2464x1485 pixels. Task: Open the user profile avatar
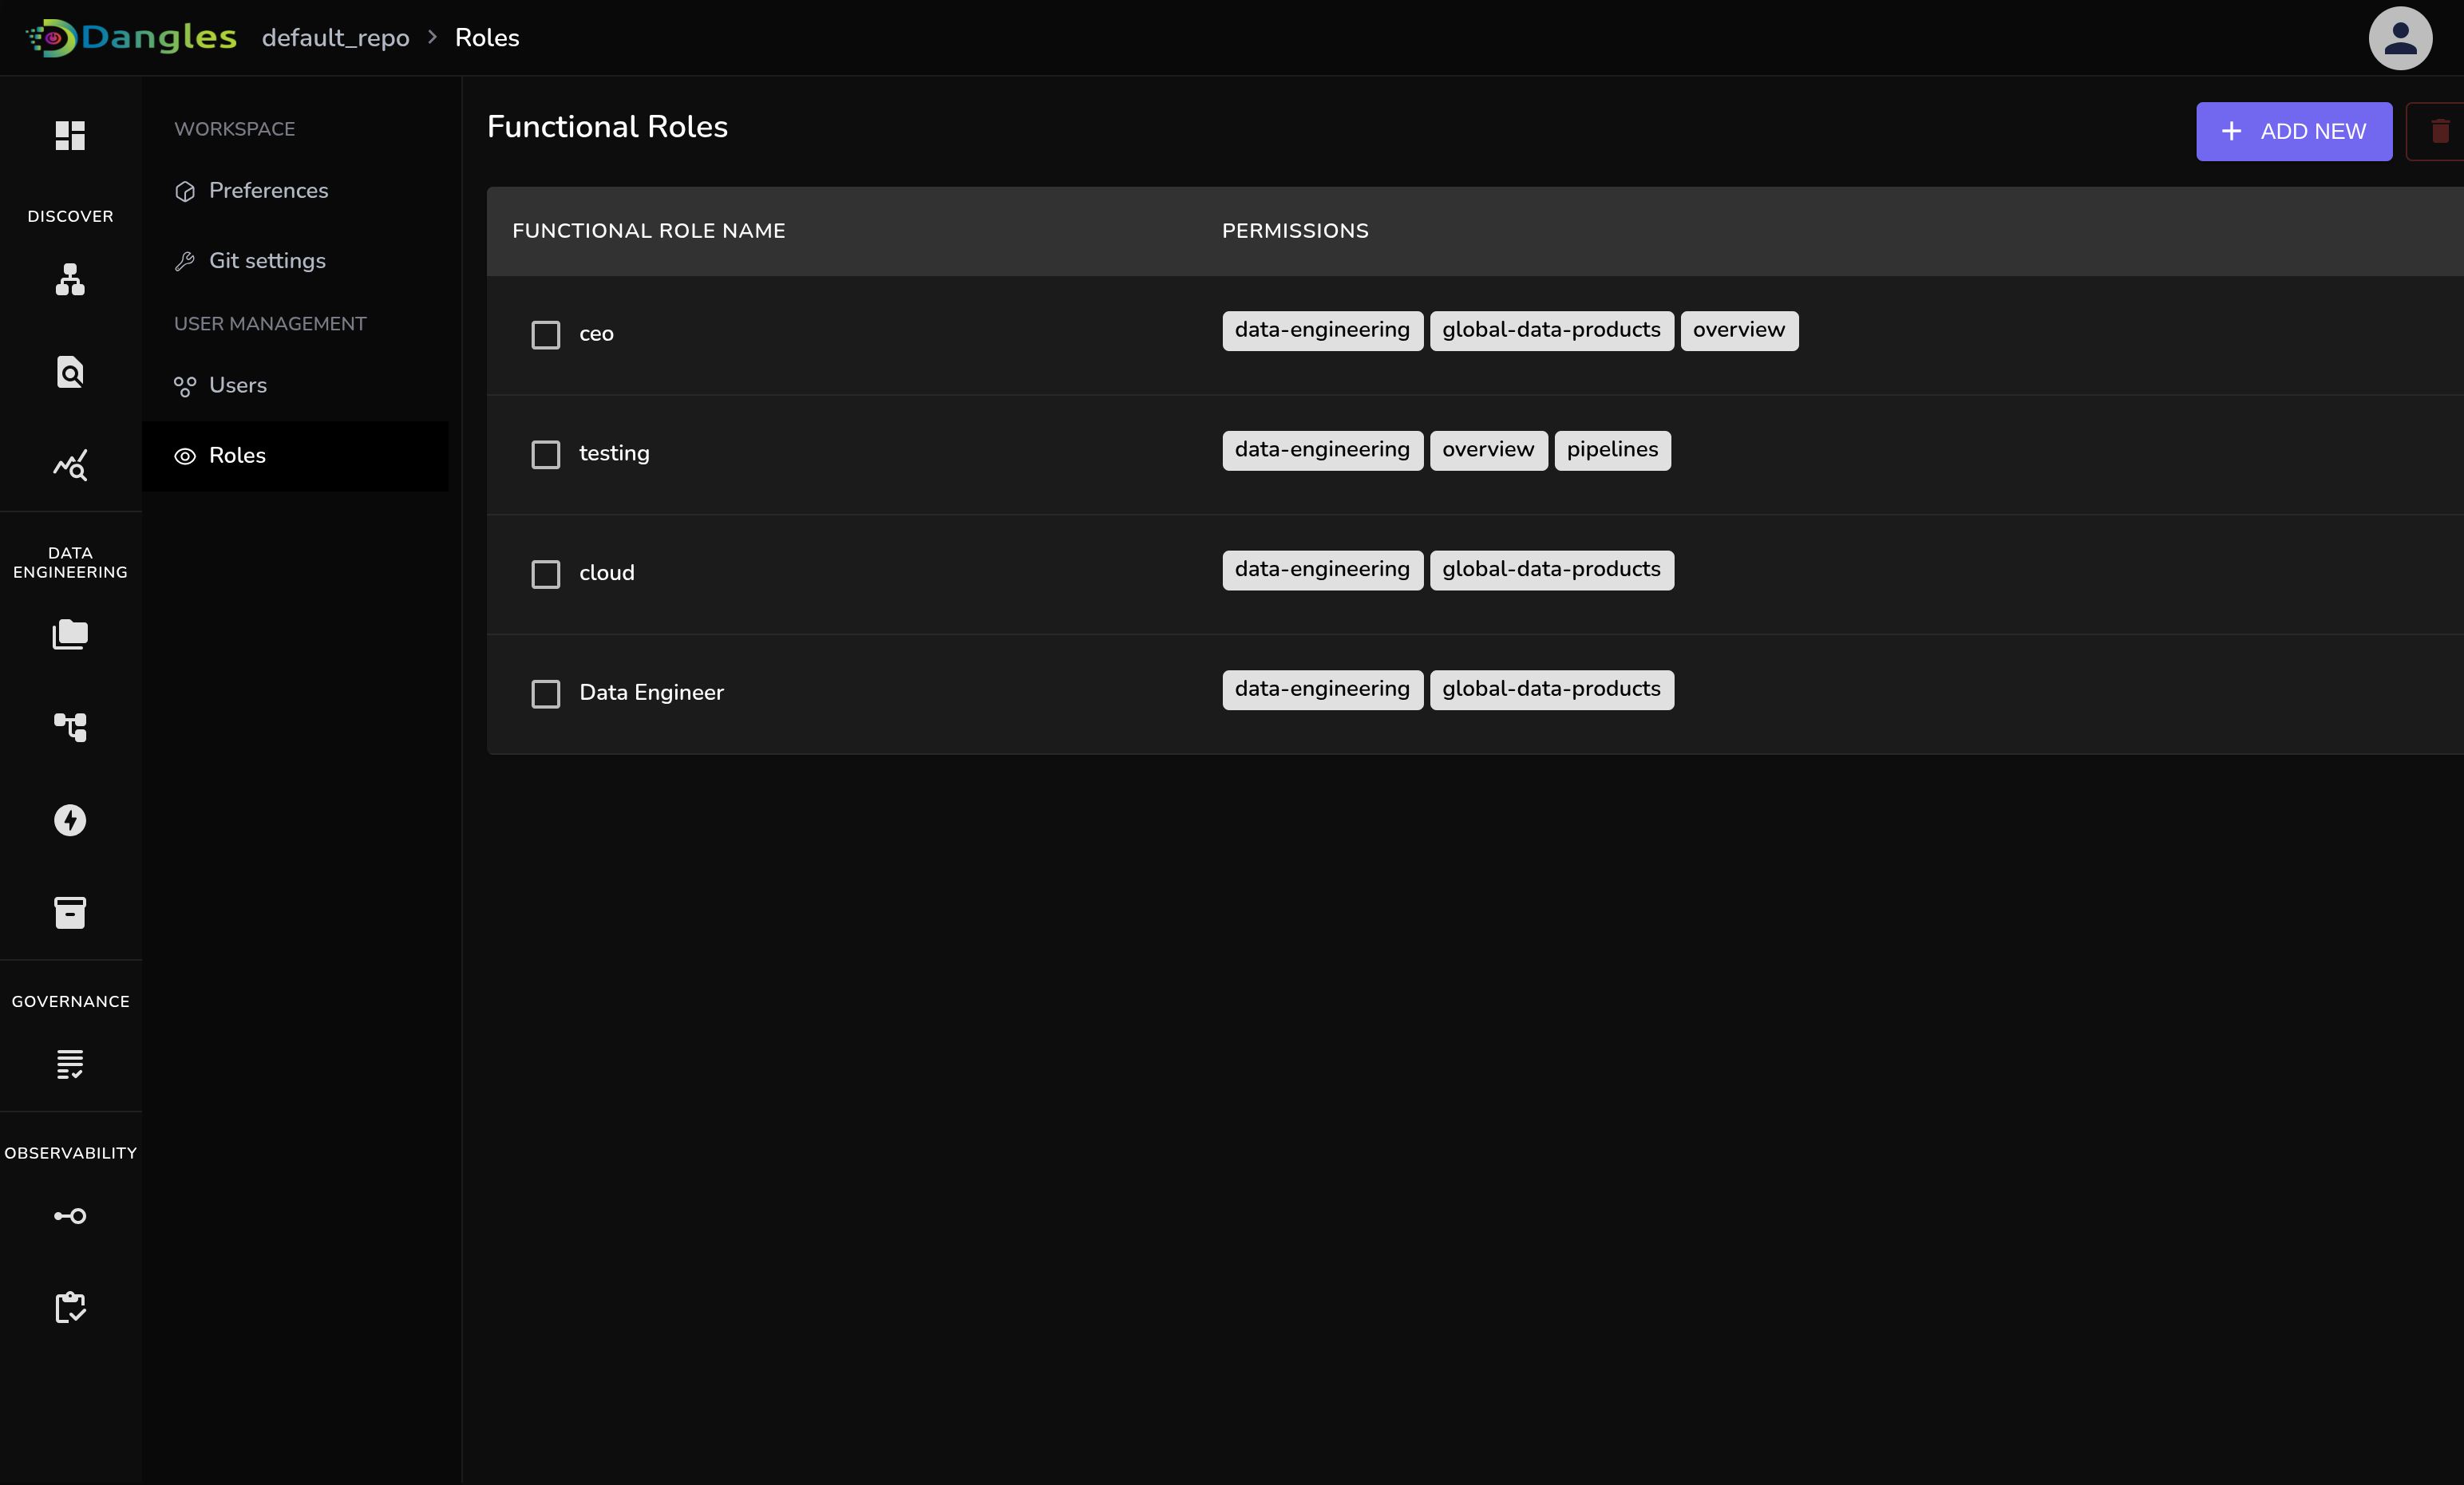click(x=2399, y=38)
